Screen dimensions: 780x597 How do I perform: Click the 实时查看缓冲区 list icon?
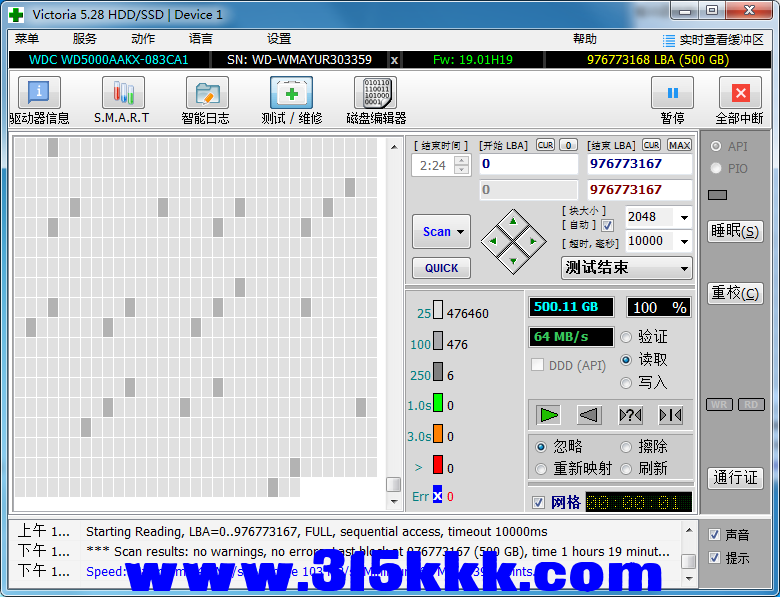click(x=669, y=40)
